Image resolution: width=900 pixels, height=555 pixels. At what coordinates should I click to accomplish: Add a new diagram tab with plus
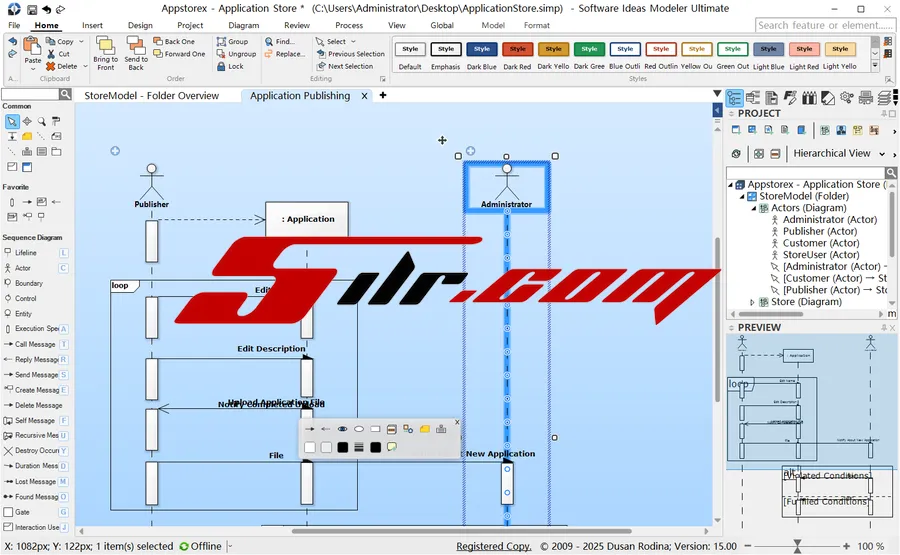383,95
